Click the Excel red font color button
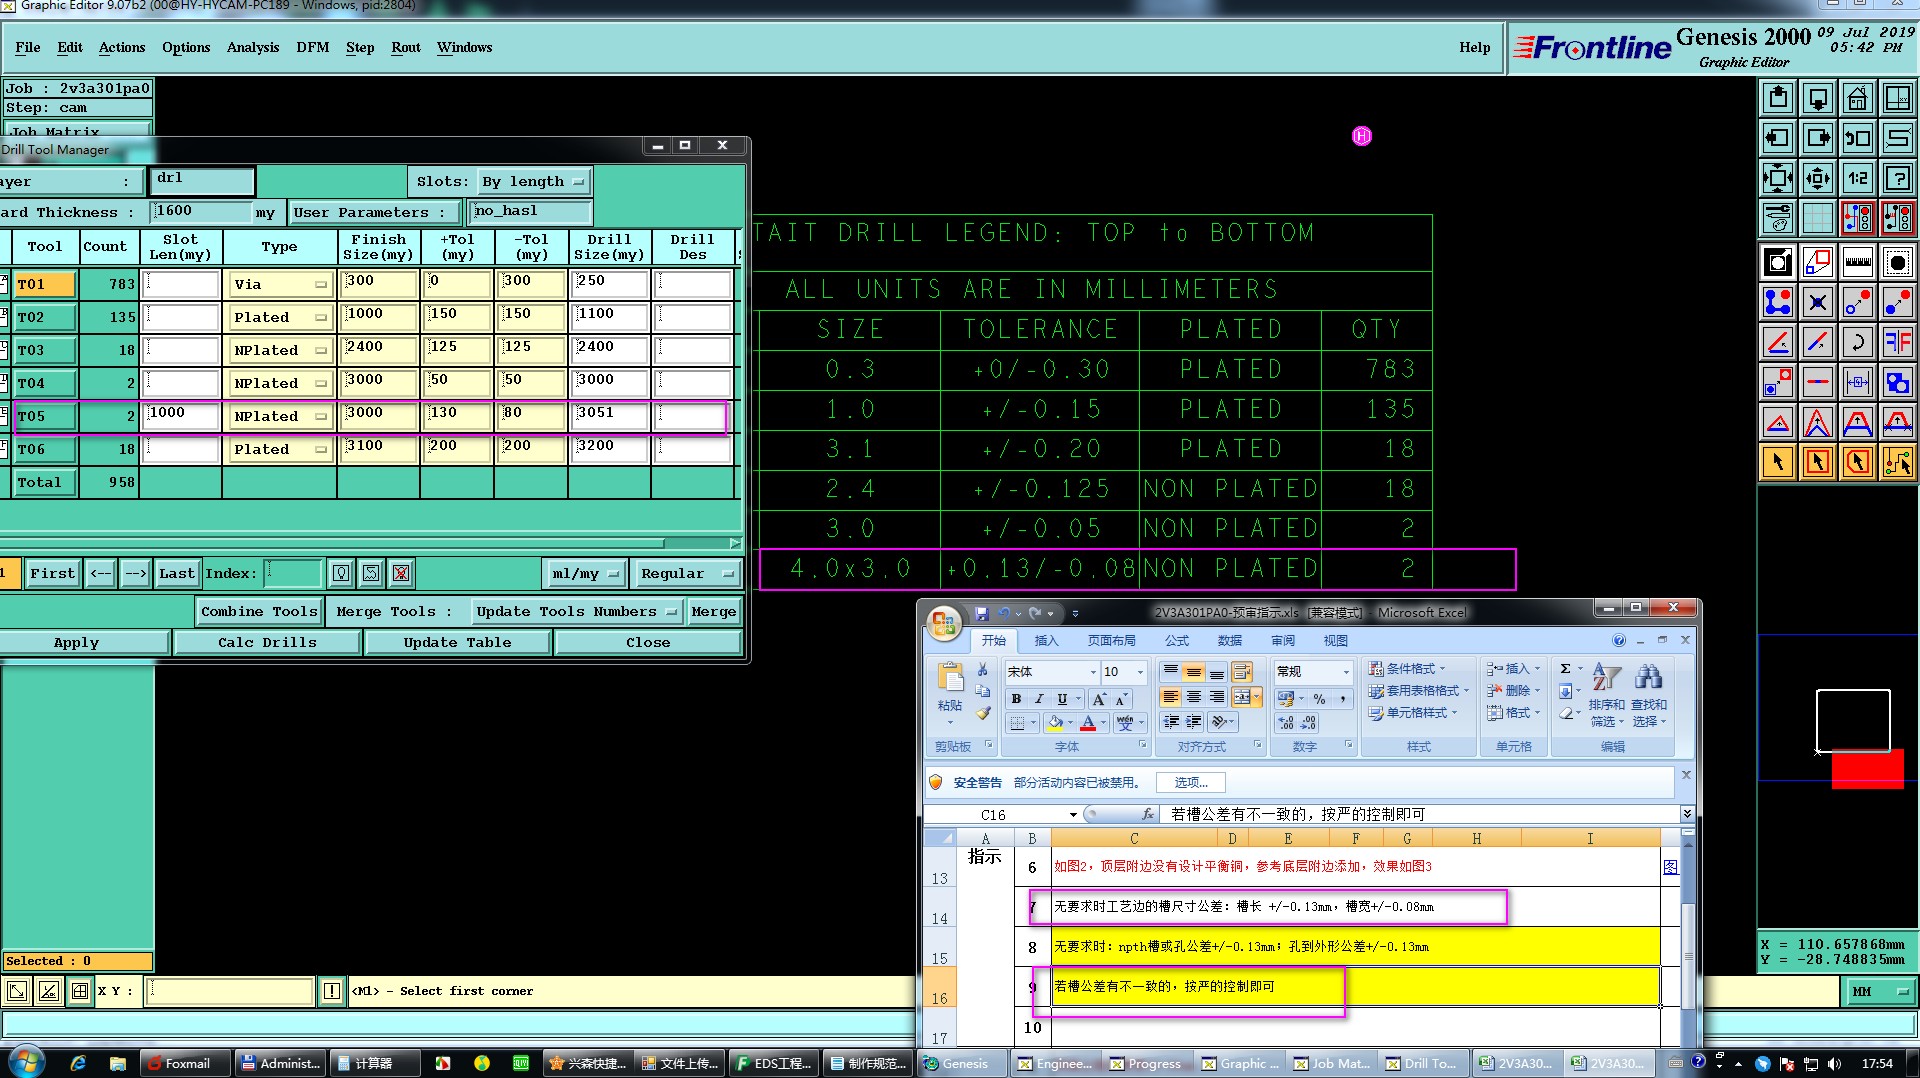The image size is (1920, 1078). pos(1088,722)
